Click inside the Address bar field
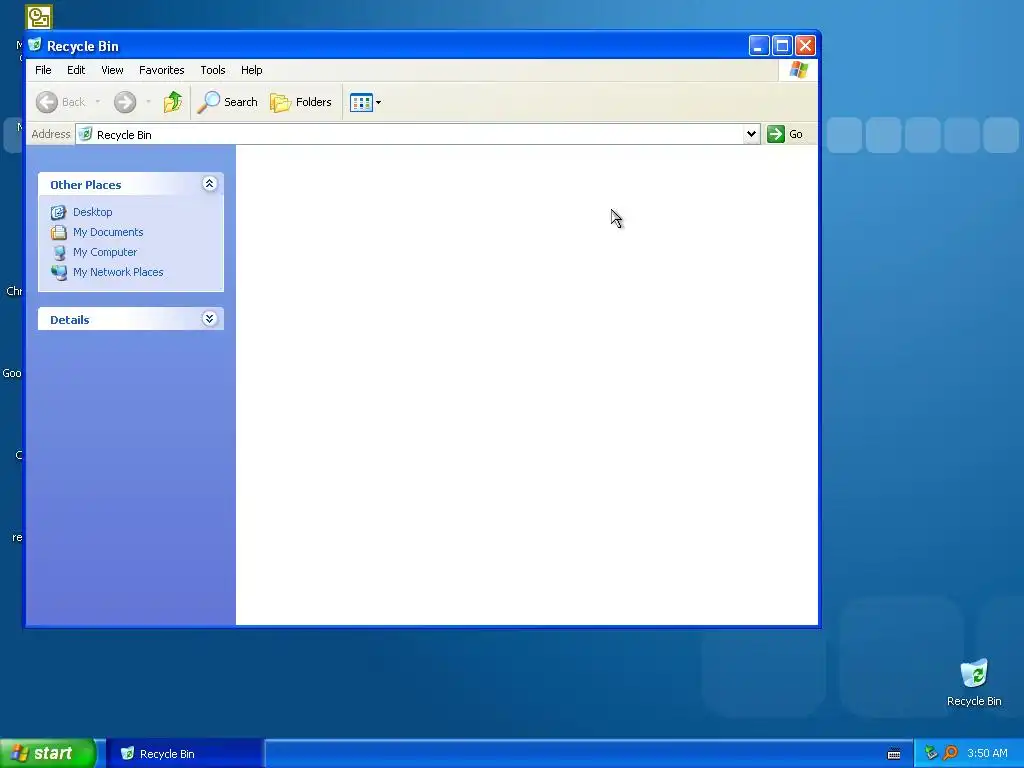 click(418, 134)
